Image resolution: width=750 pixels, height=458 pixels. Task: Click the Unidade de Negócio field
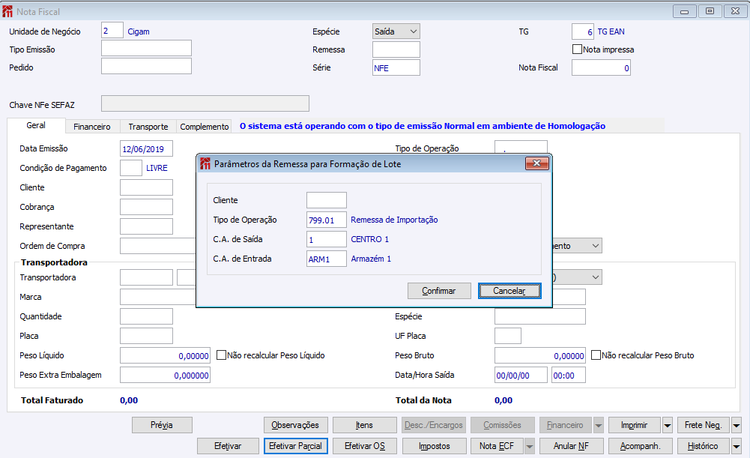[x=112, y=31]
